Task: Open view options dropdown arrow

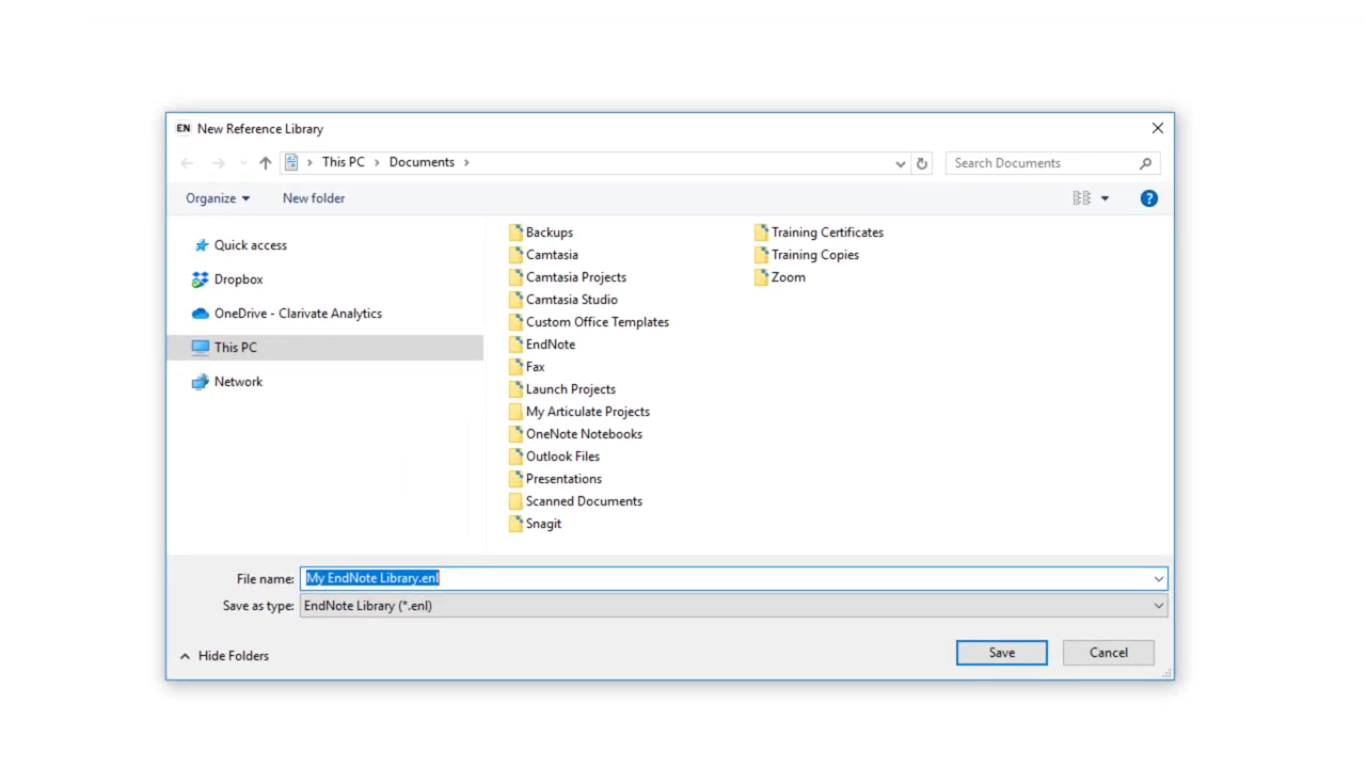Action: tap(1105, 198)
